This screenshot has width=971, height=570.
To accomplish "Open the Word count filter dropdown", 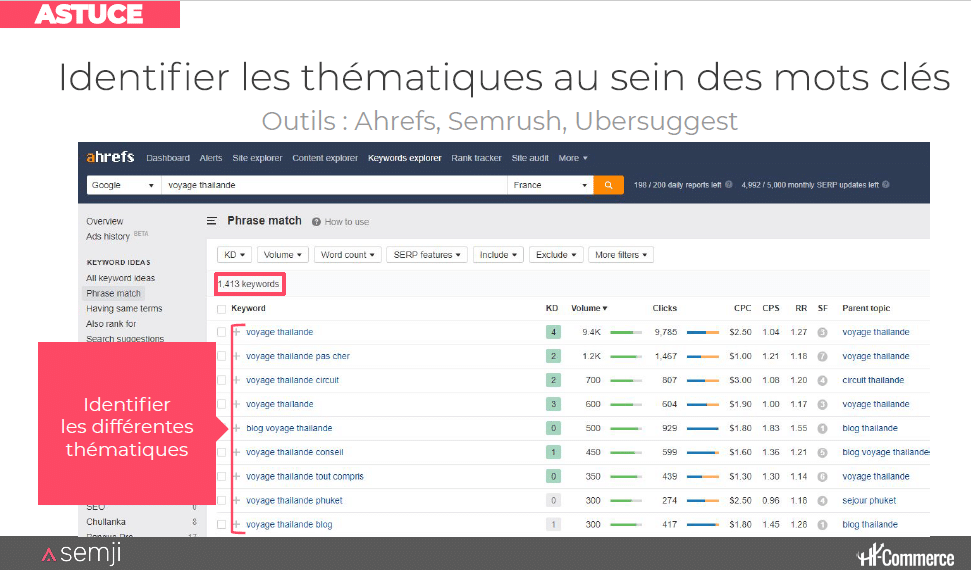I will pyautogui.click(x=347, y=255).
